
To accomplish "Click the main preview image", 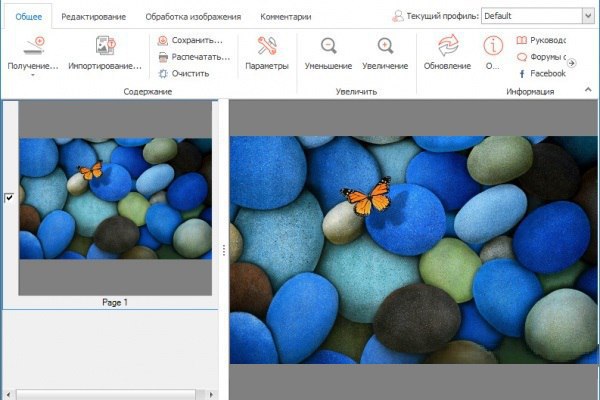I will [413, 250].
